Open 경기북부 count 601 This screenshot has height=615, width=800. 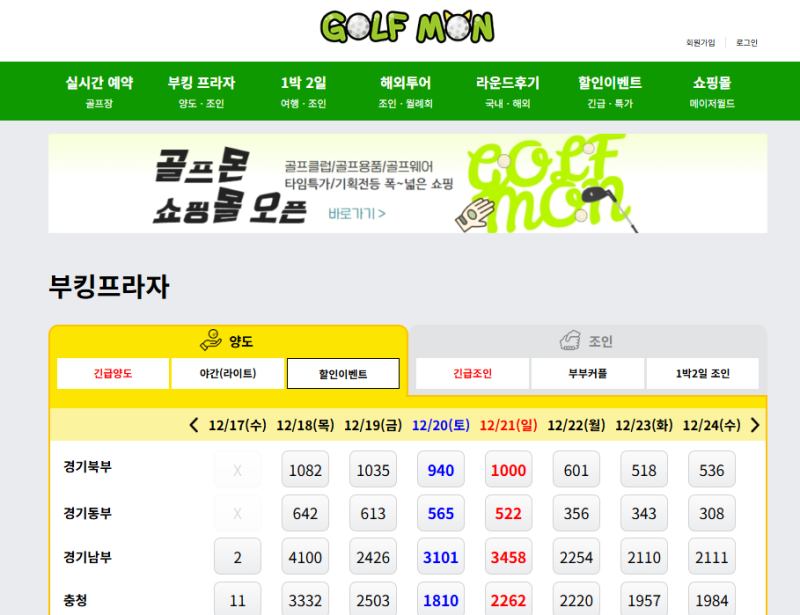pos(576,470)
